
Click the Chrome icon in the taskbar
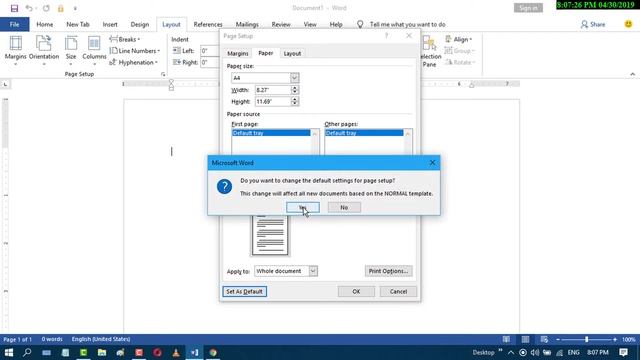213,352
